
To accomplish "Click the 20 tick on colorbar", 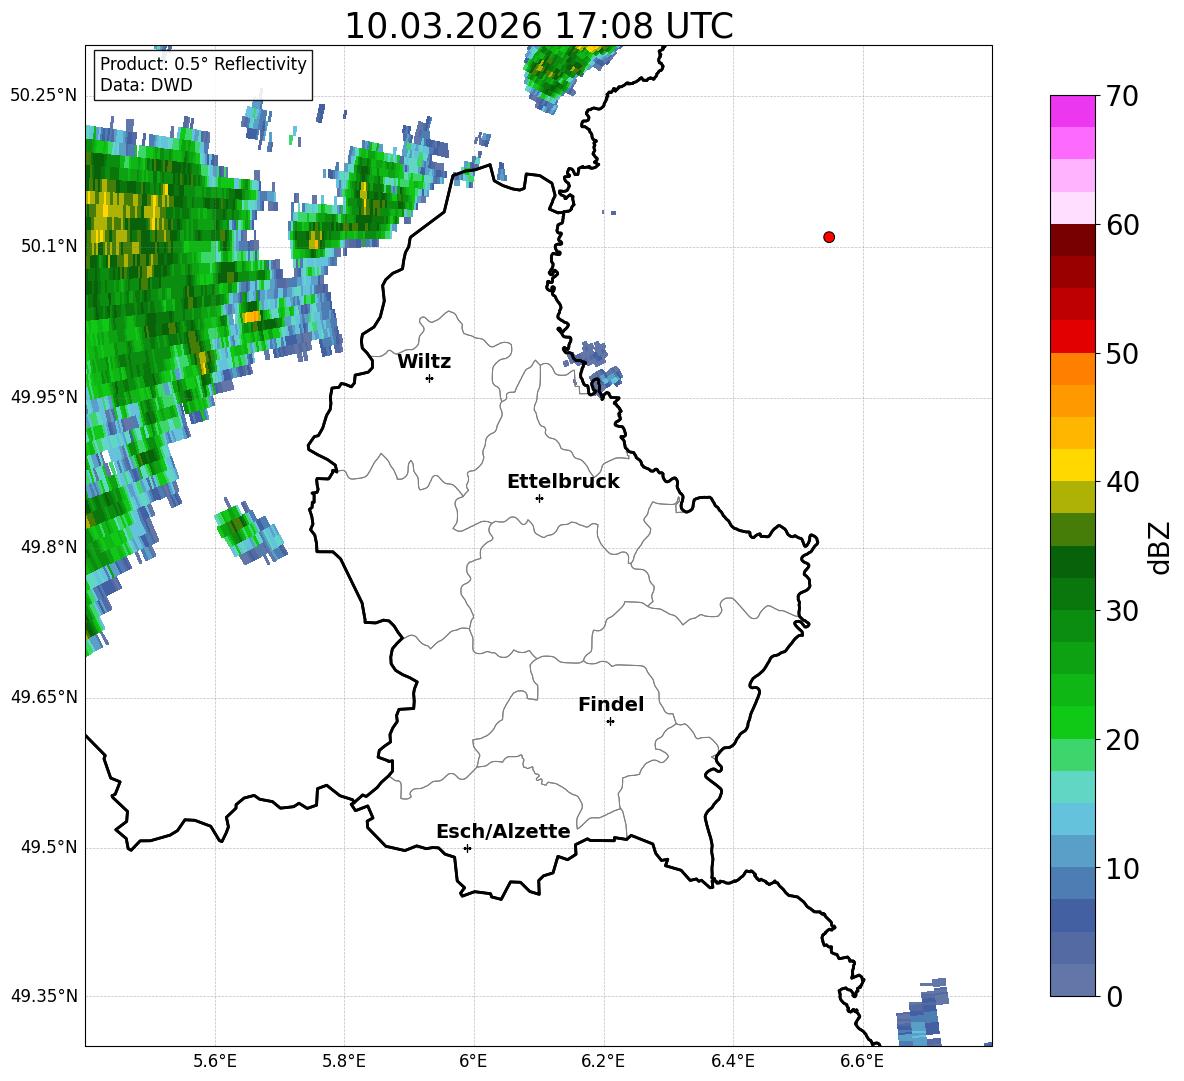I will (x=1121, y=739).
